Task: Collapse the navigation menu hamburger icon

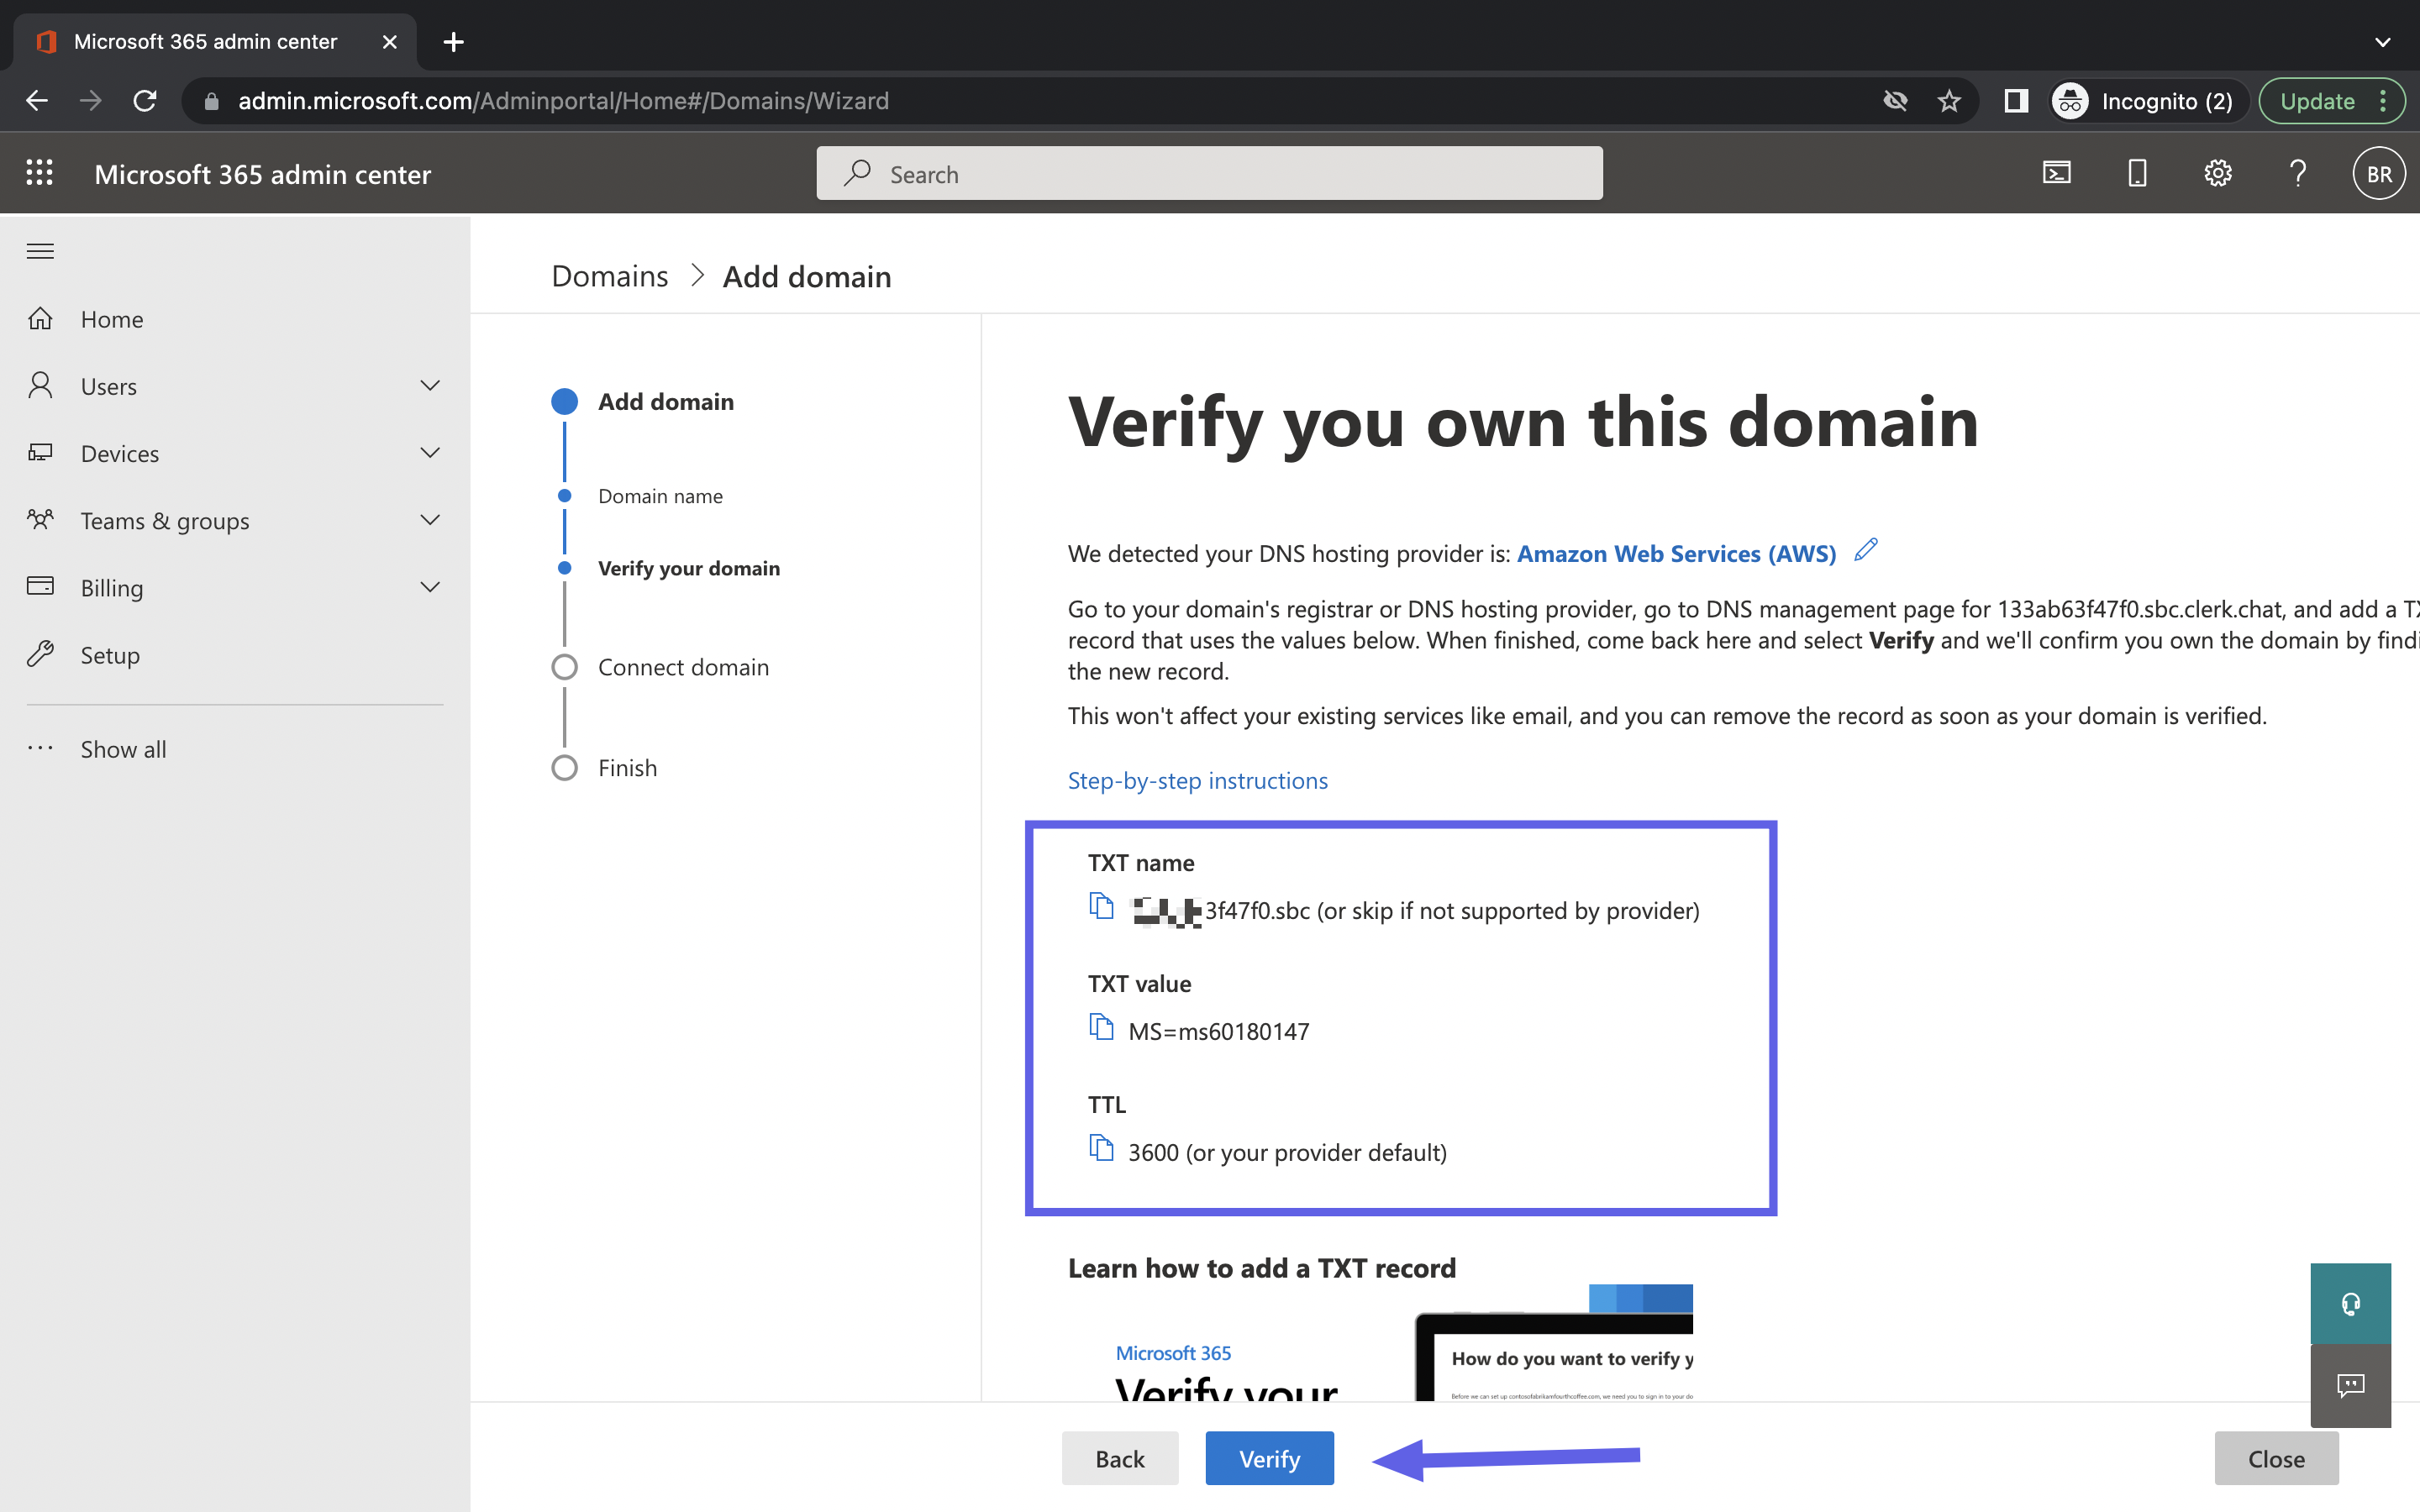Action: click(x=40, y=251)
